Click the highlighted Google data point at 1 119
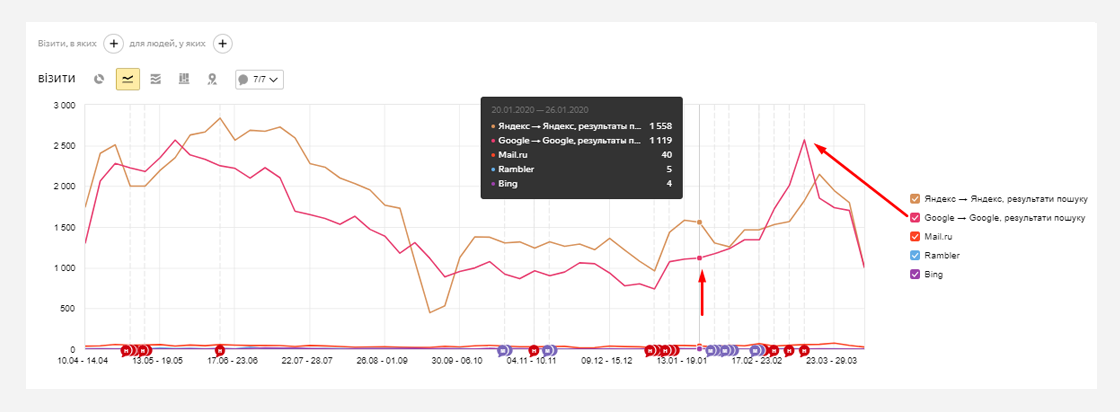1120x412 pixels. pyautogui.click(x=699, y=258)
